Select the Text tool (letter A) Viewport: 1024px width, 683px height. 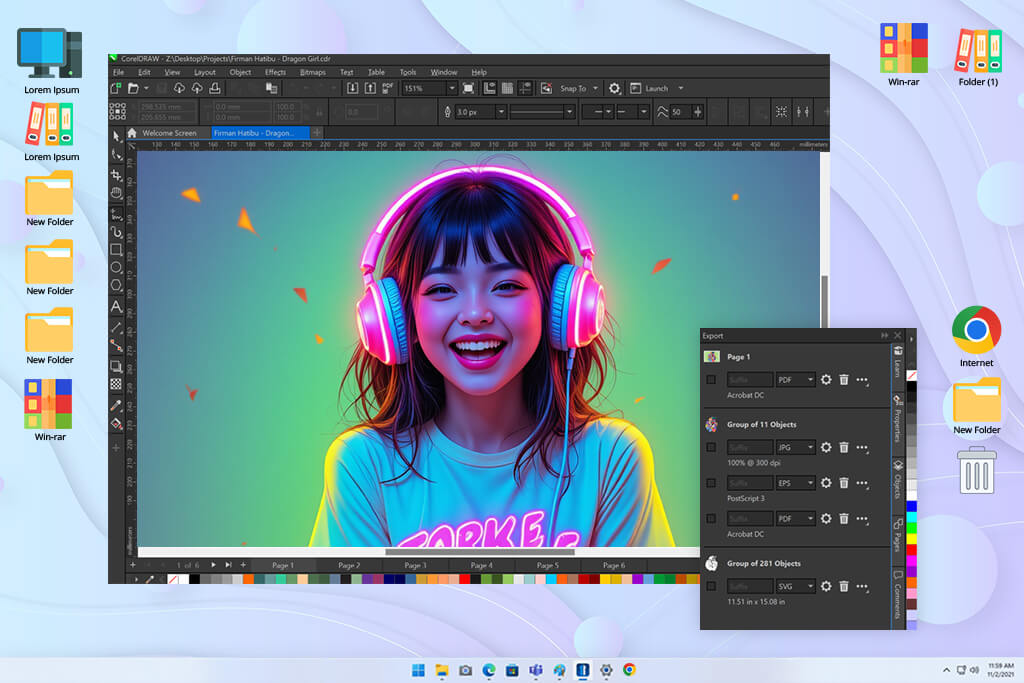(x=117, y=306)
